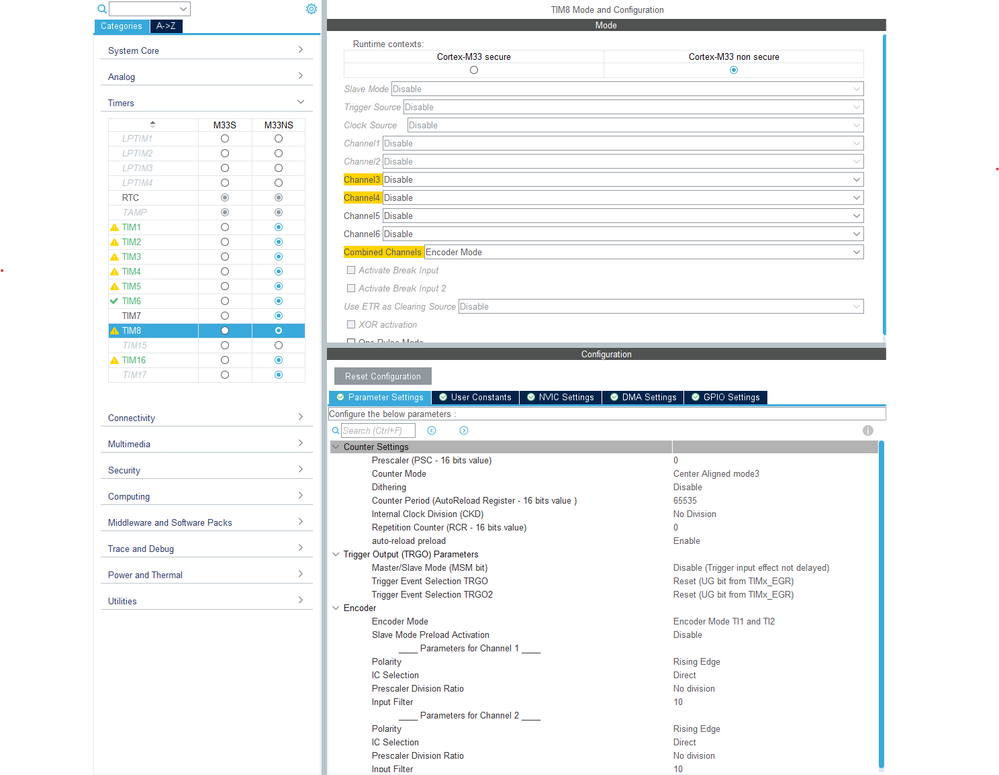
Task: Open the NVIC Settings tab
Action: click(x=560, y=398)
